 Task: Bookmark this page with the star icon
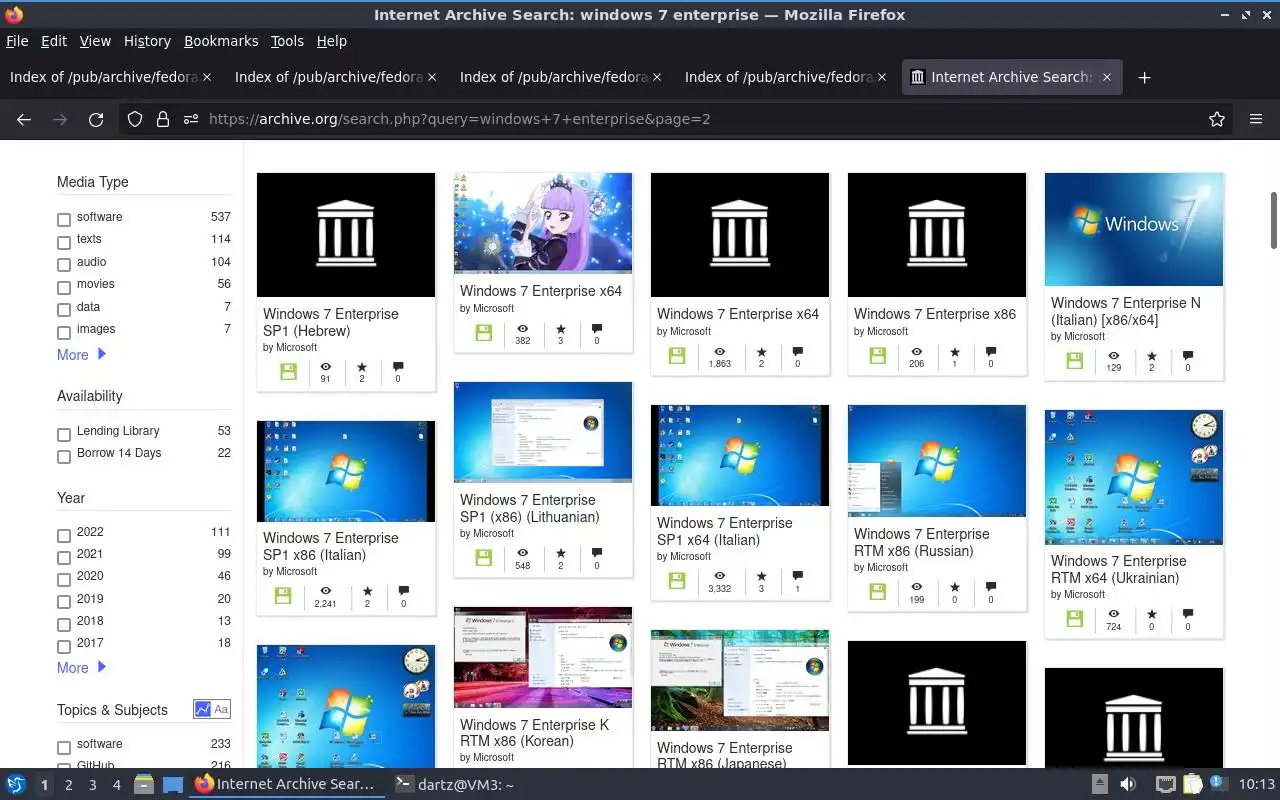[1217, 119]
